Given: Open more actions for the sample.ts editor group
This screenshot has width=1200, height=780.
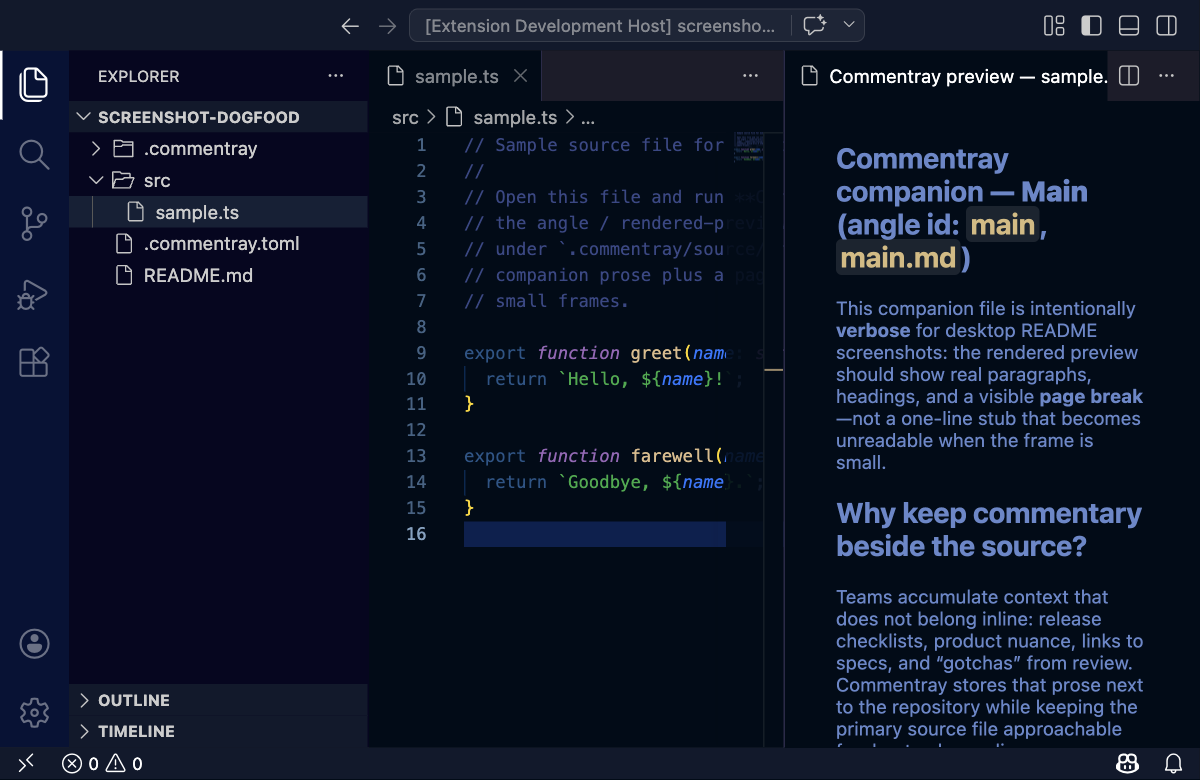Looking at the screenshot, I should click(x=750, y=76).
